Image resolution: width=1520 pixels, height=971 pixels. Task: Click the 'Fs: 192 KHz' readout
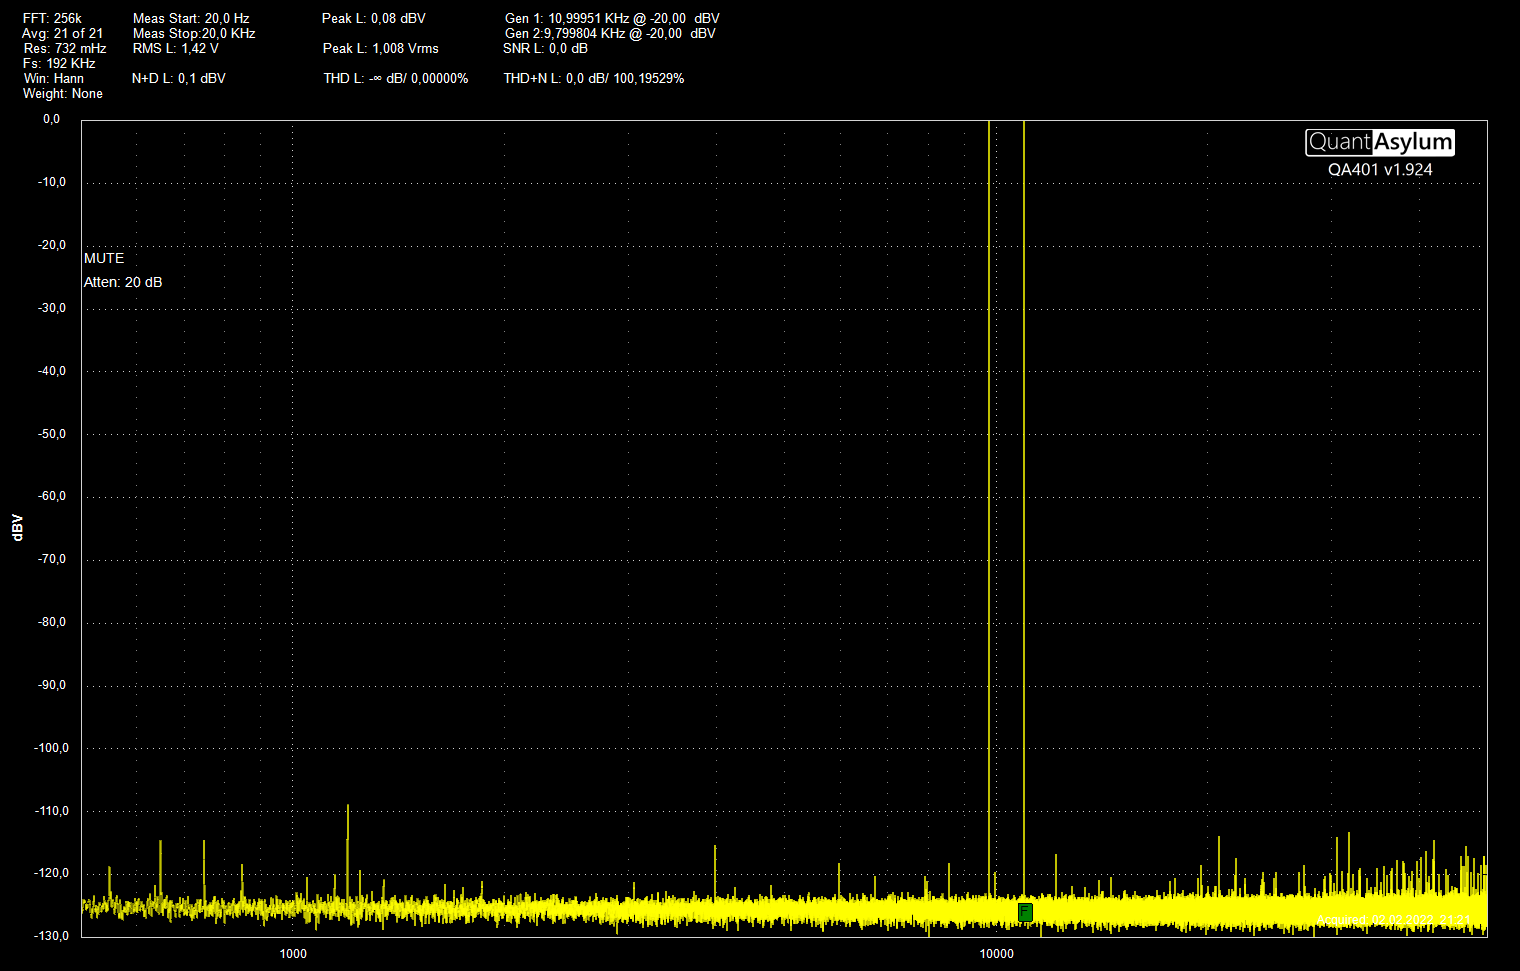click(x=59, y=63)
